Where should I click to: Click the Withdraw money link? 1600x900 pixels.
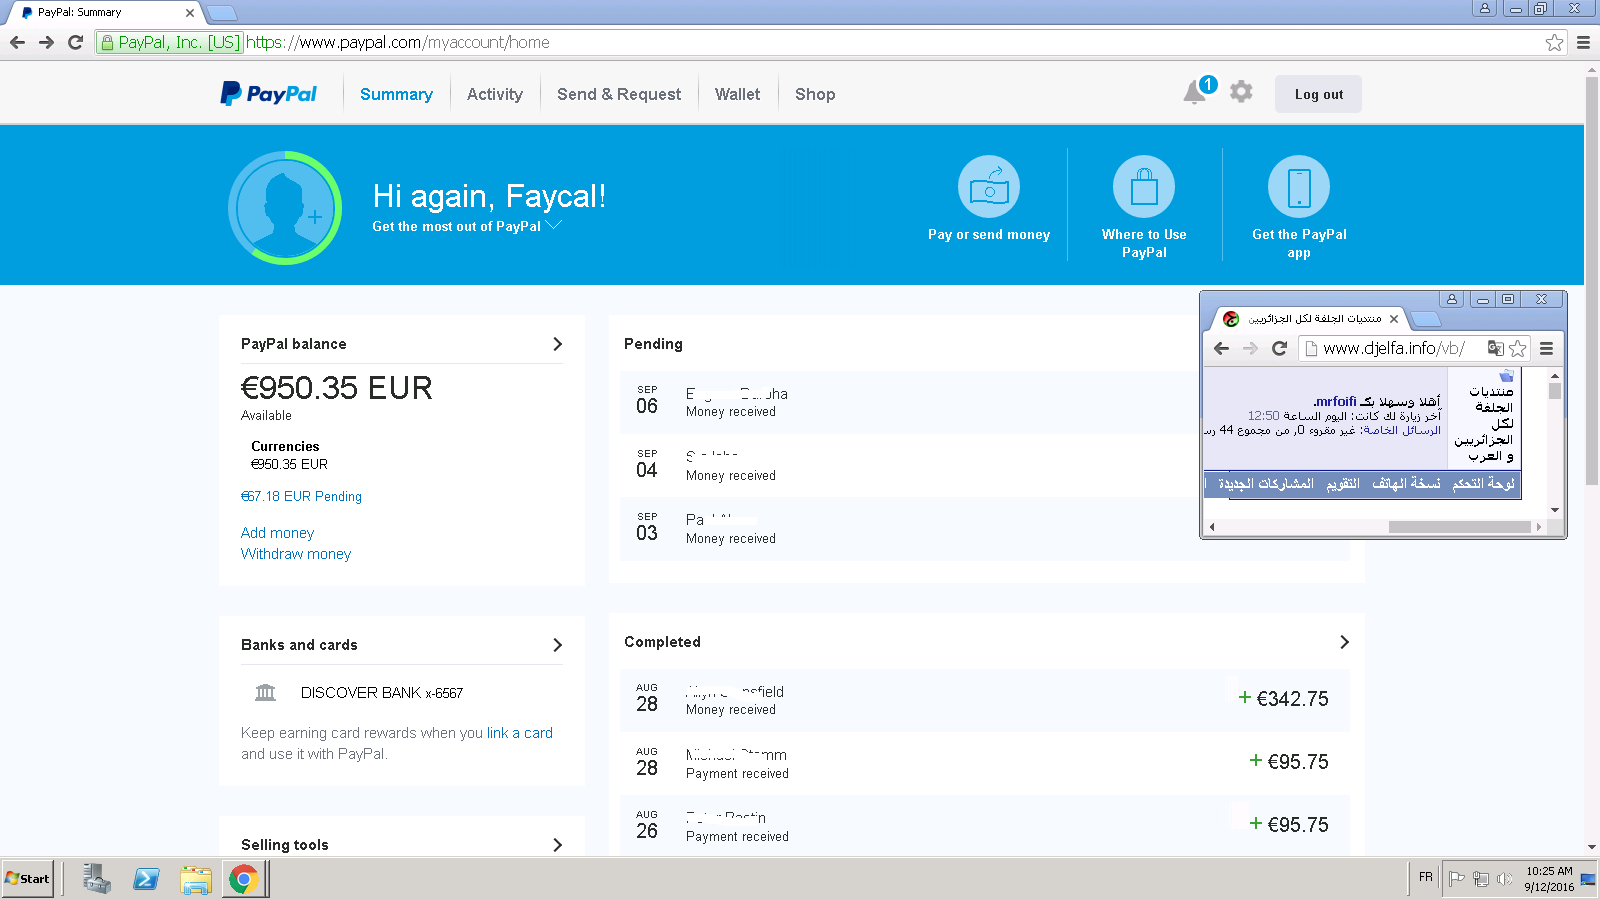[x=296, y=554]
